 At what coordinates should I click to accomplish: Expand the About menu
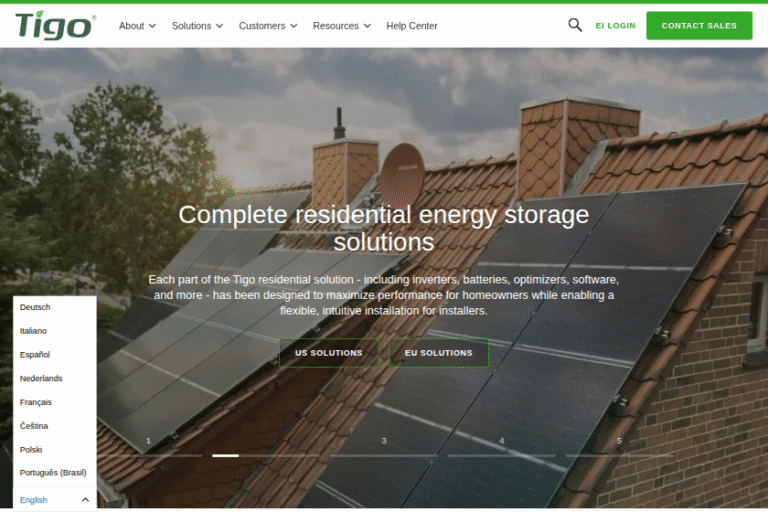pos(137,26)
